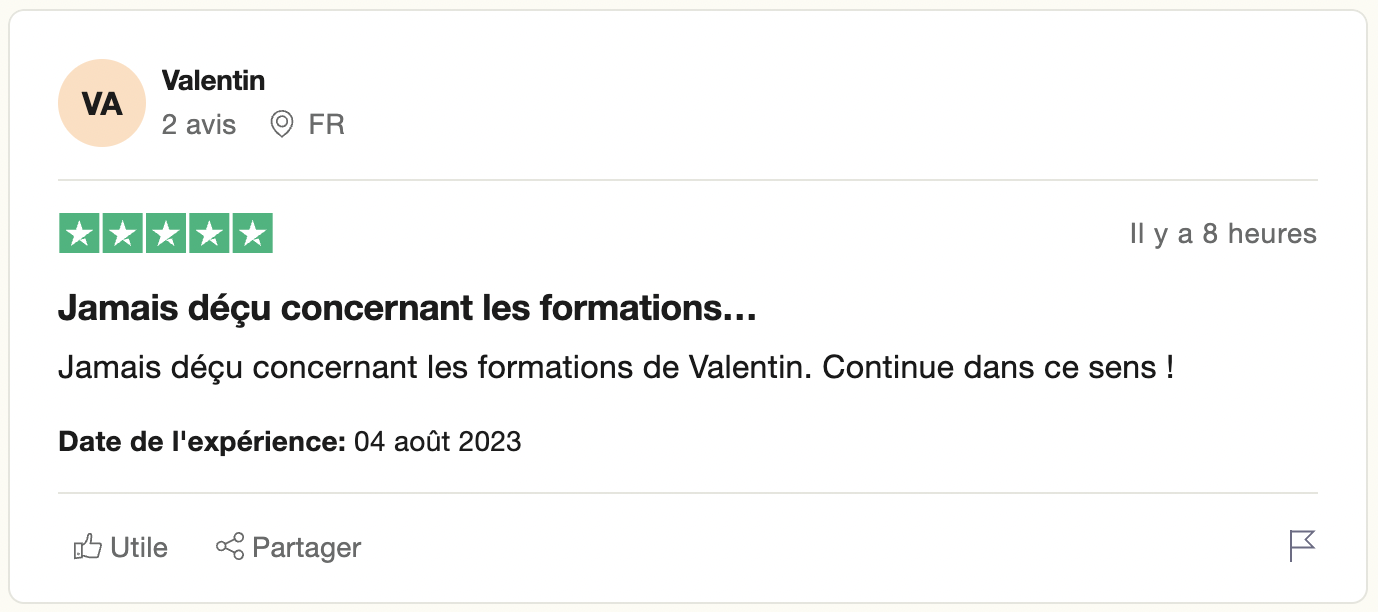
Task: Click the review body text
Action: 615,368
